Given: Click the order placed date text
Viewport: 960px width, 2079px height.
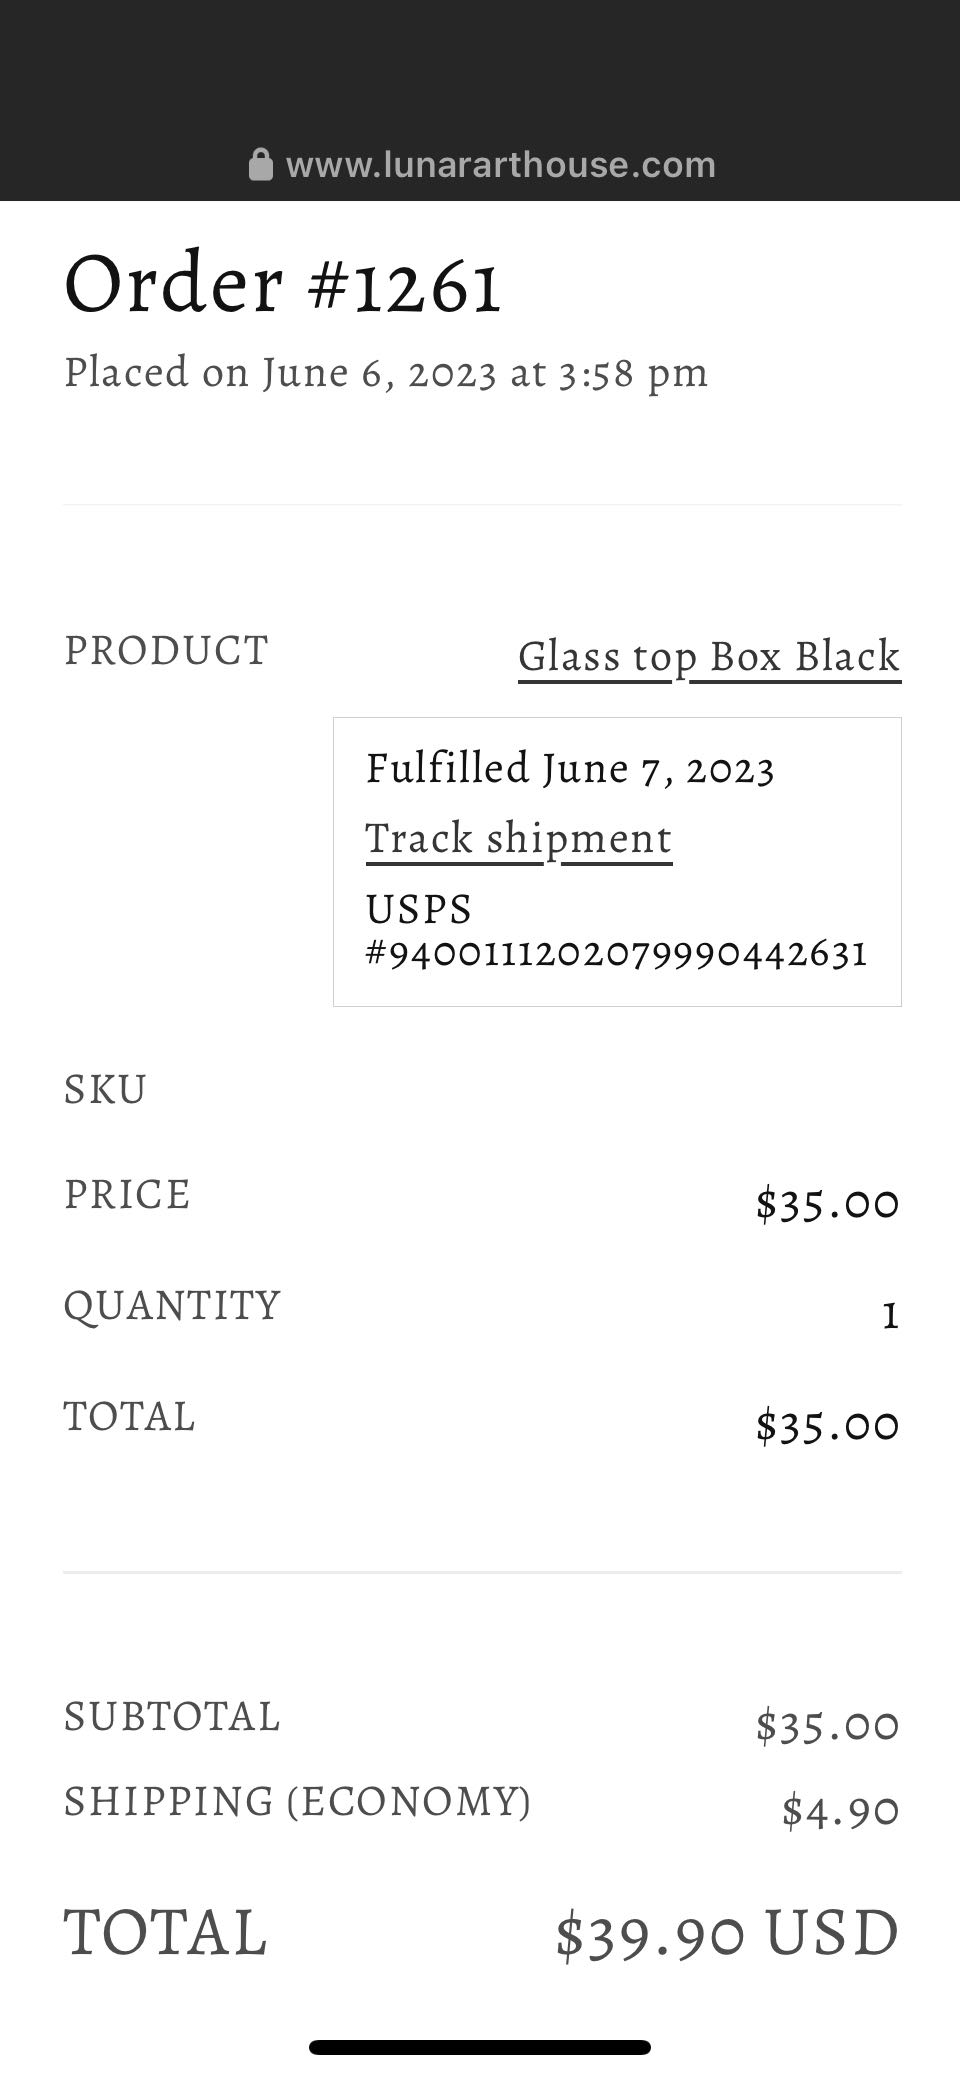Looking at the screenshot, I should [386, 372].
